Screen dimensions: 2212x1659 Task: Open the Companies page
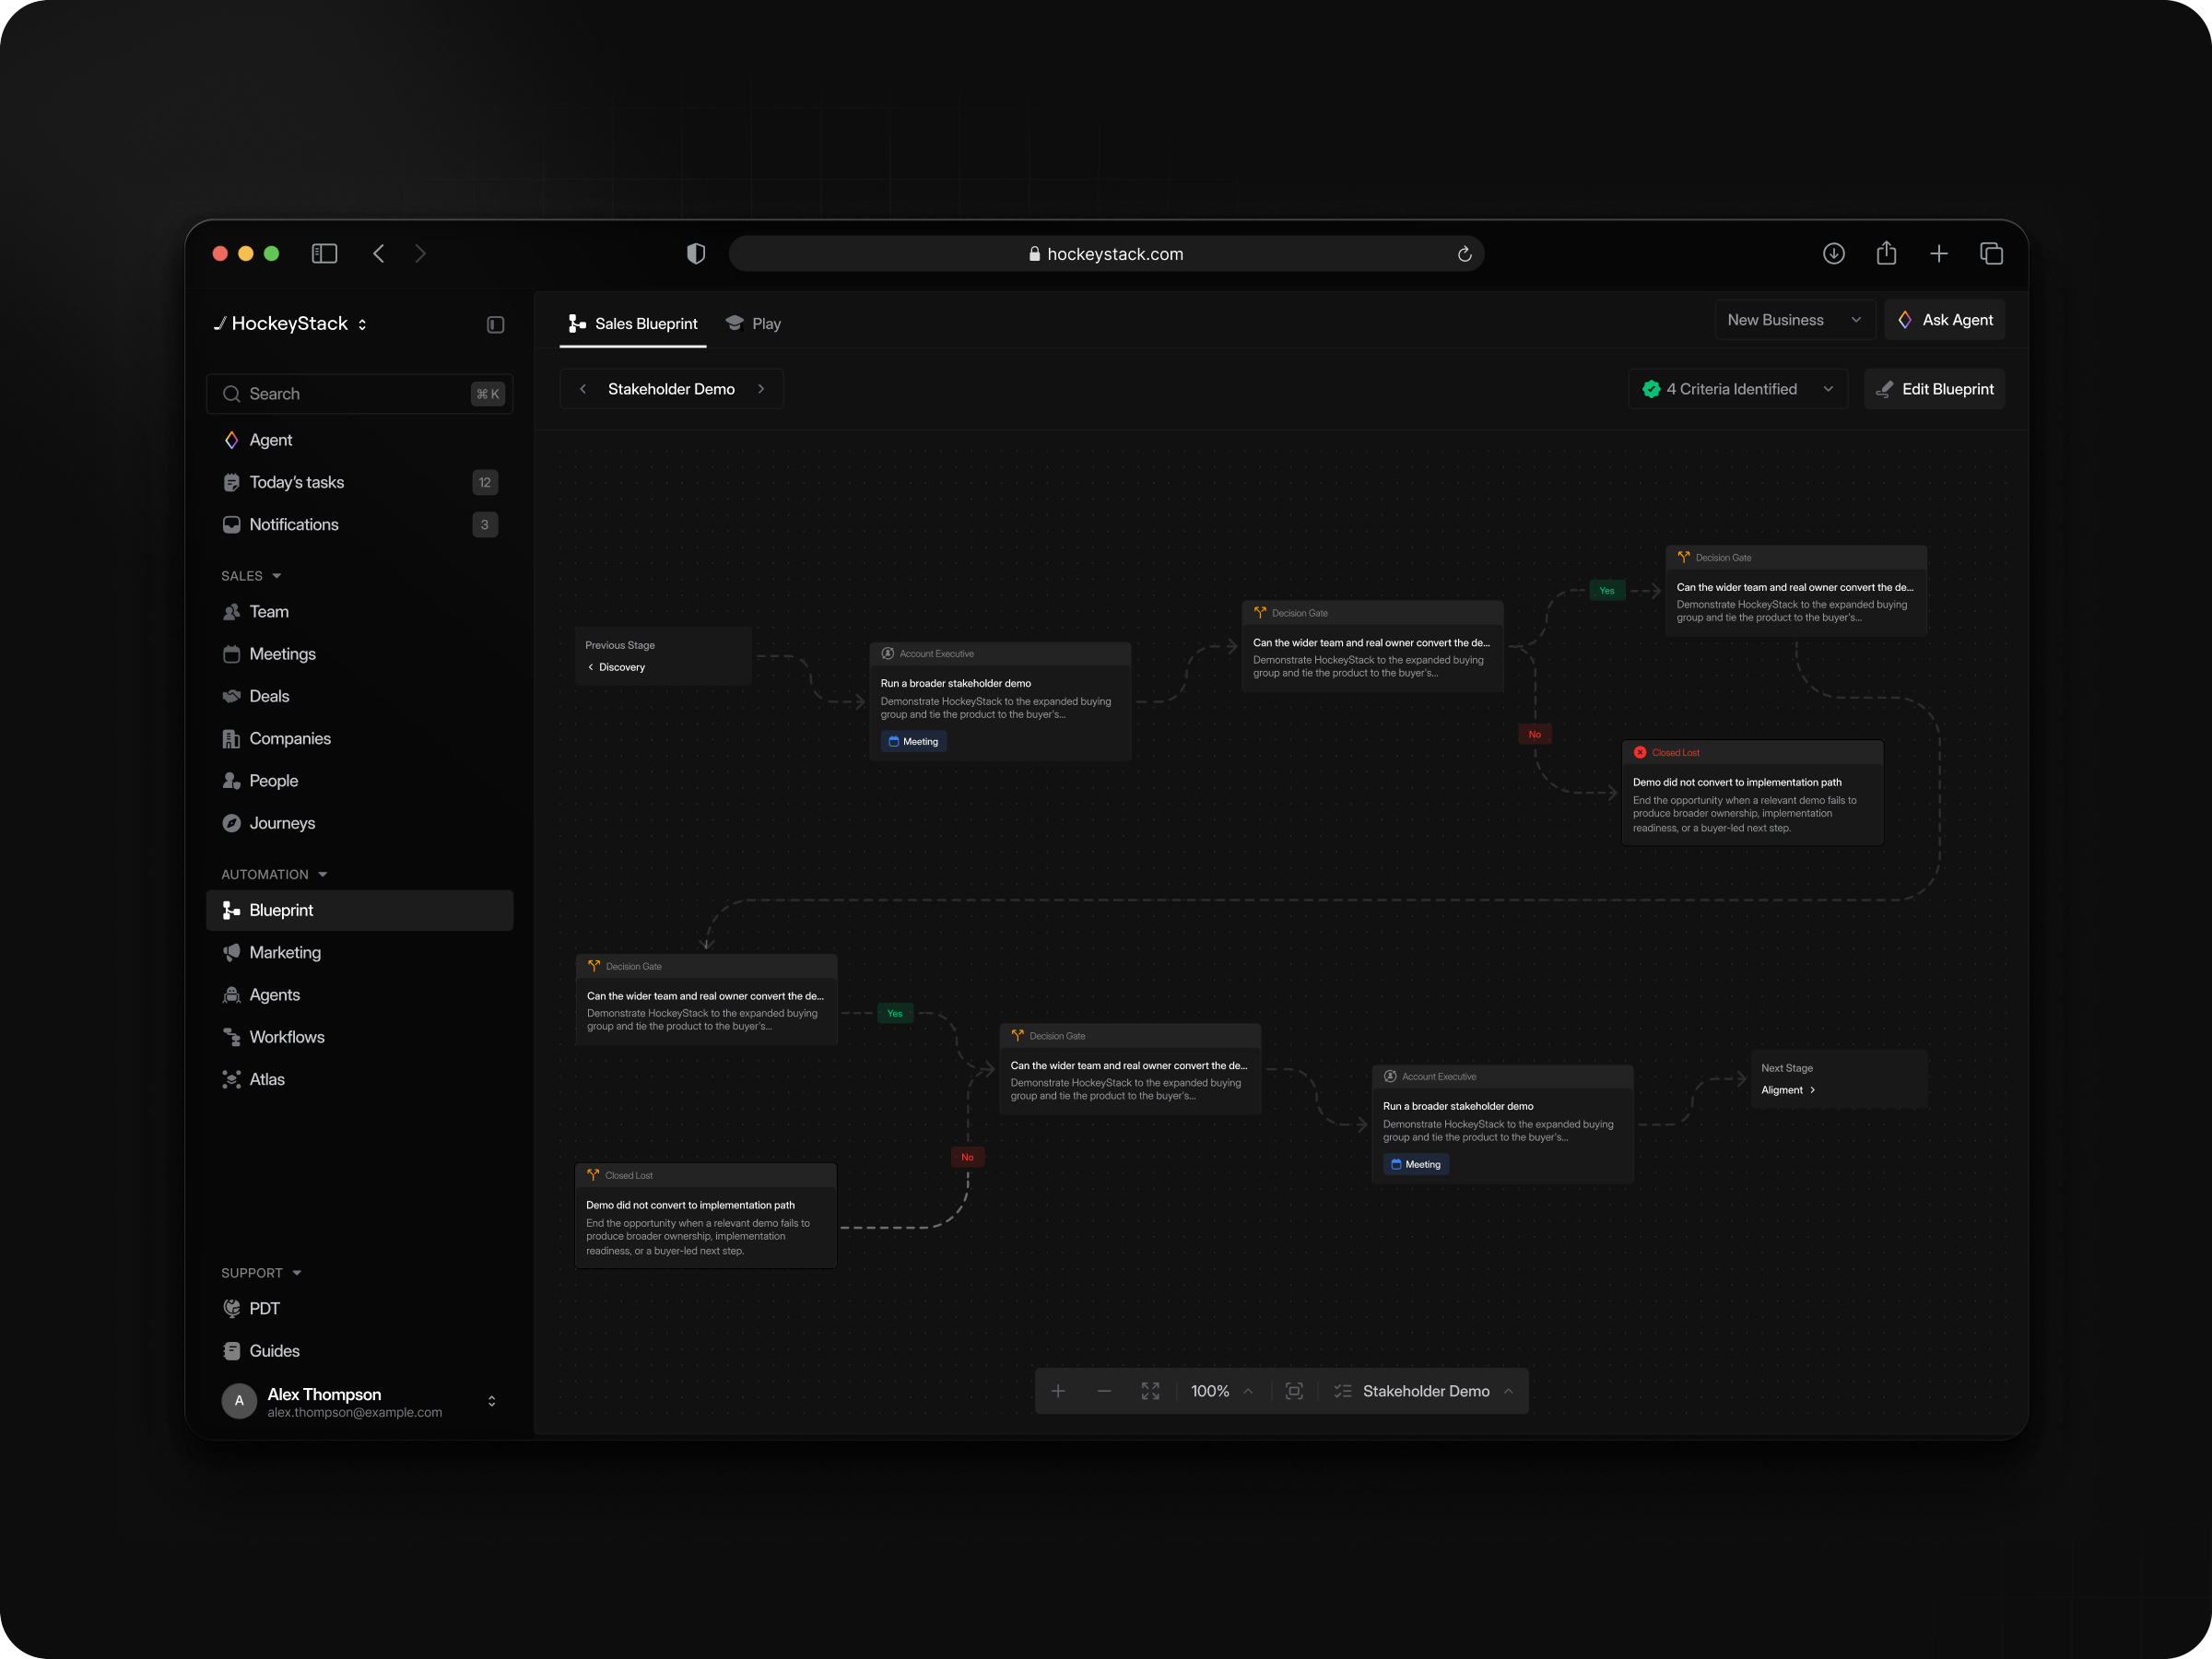[x=360, y=738]
